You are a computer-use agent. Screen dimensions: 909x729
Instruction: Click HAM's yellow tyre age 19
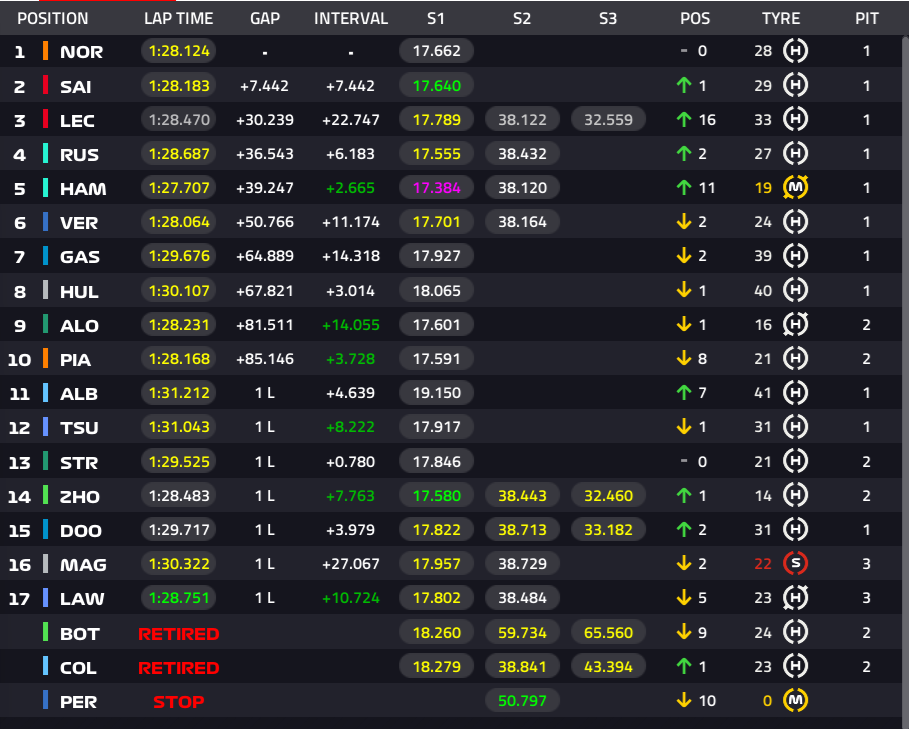(x=763, y=188)
